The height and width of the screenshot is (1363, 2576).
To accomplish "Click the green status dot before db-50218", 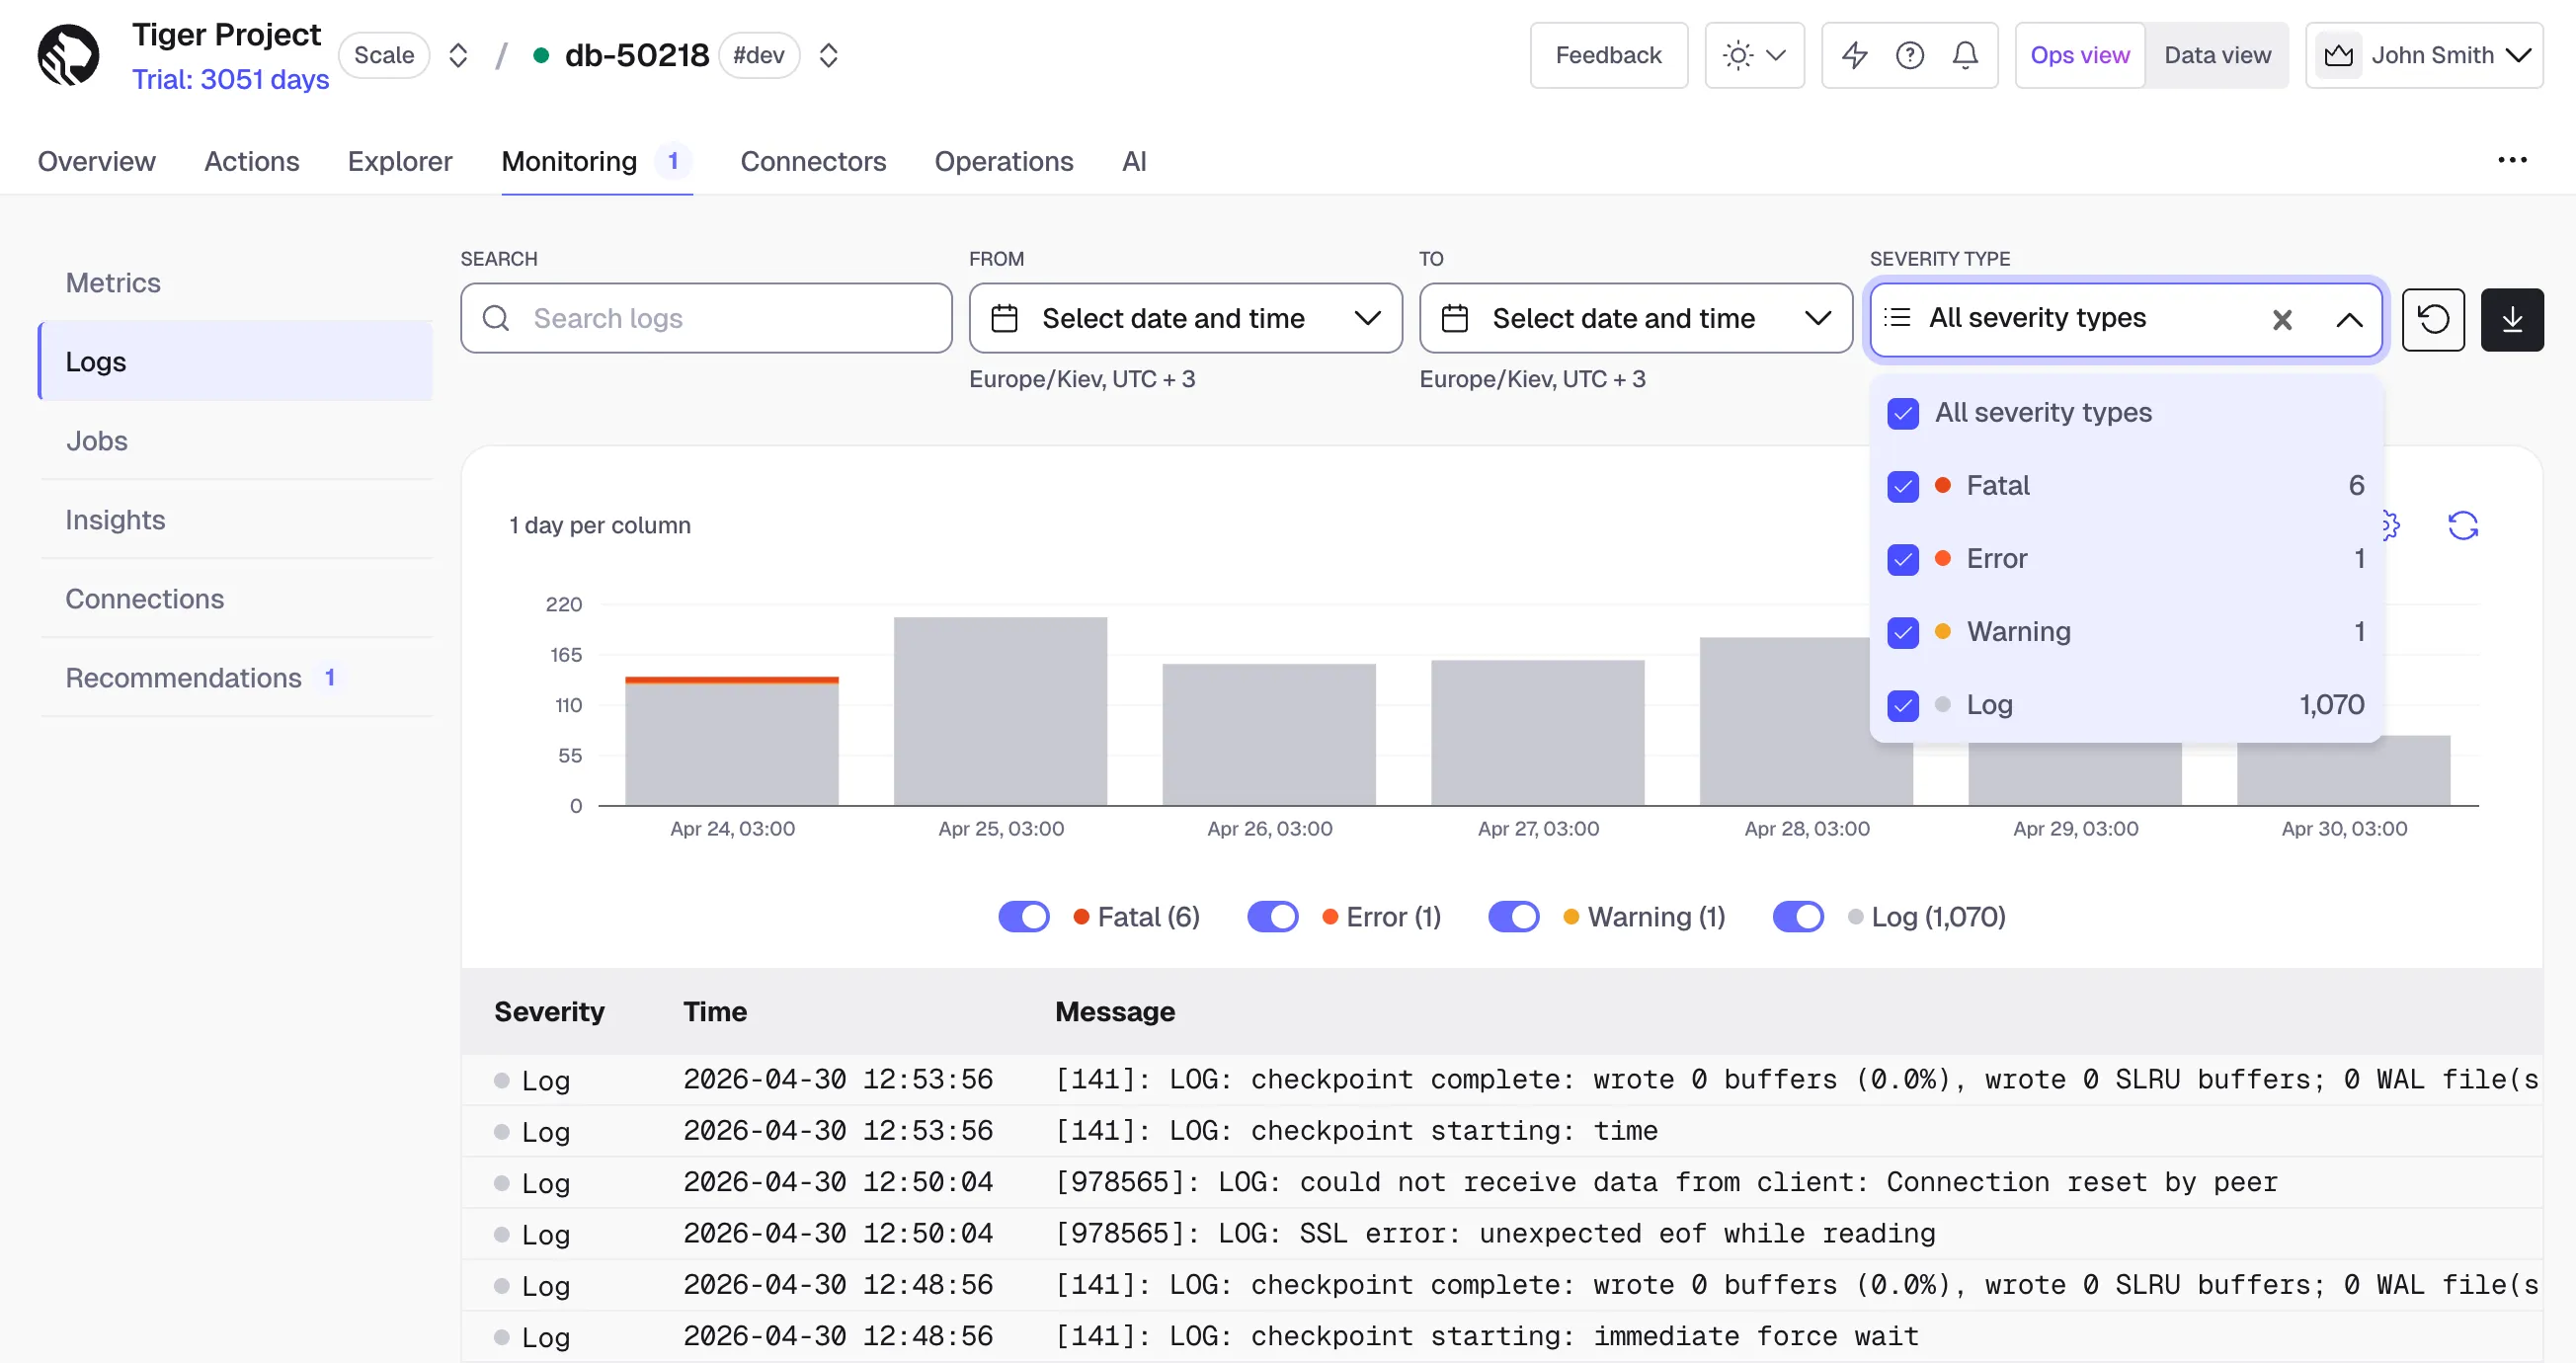I will pyautogui.click(x=541, y=55).
